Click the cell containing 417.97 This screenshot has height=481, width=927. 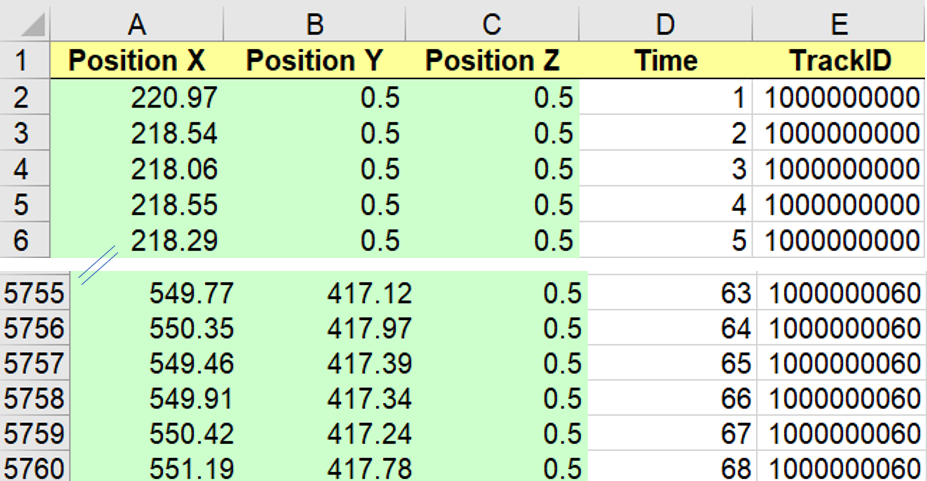click(330, 328)
